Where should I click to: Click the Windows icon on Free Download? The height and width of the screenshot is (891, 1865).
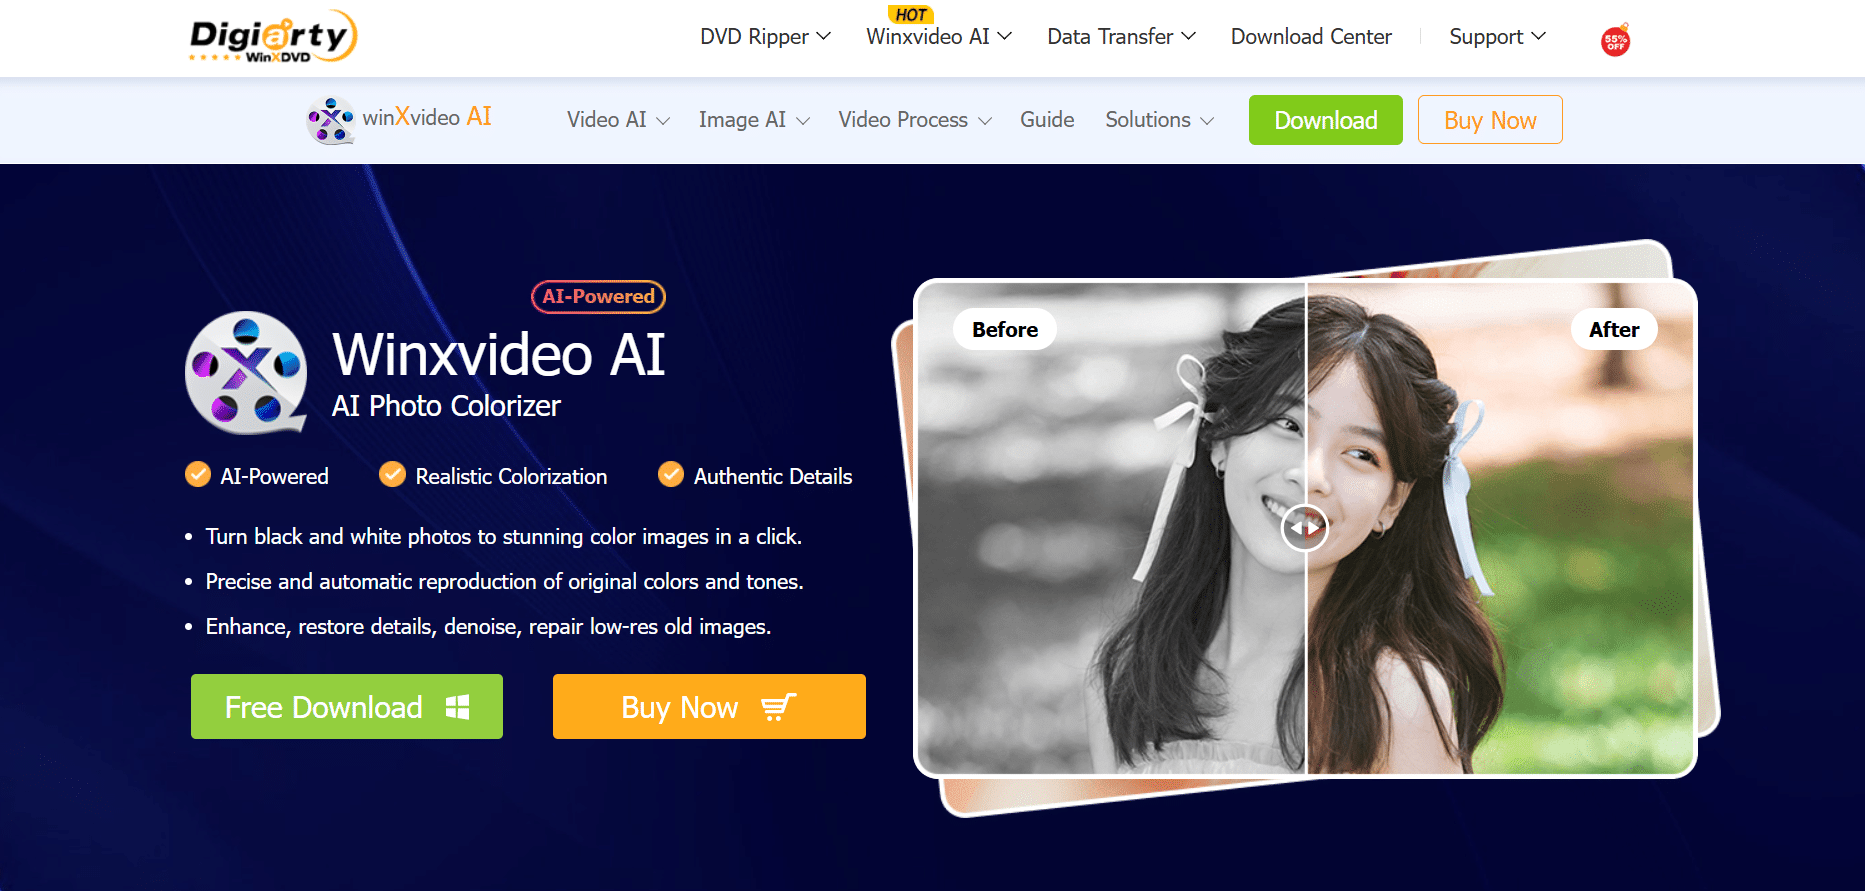pyautogui.click(x=457, y=707)
